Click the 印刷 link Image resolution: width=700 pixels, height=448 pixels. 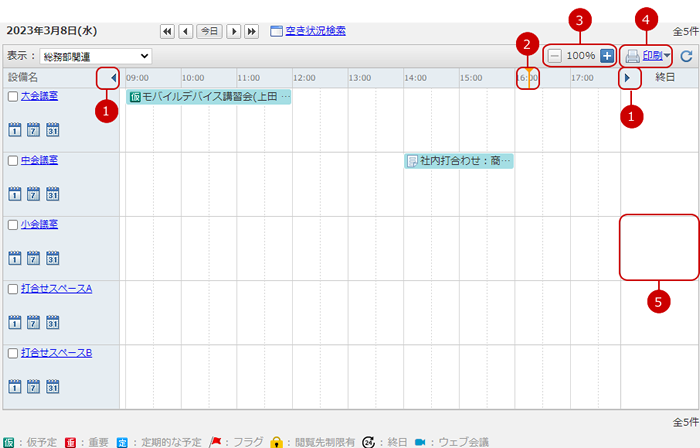pos(652,56)
